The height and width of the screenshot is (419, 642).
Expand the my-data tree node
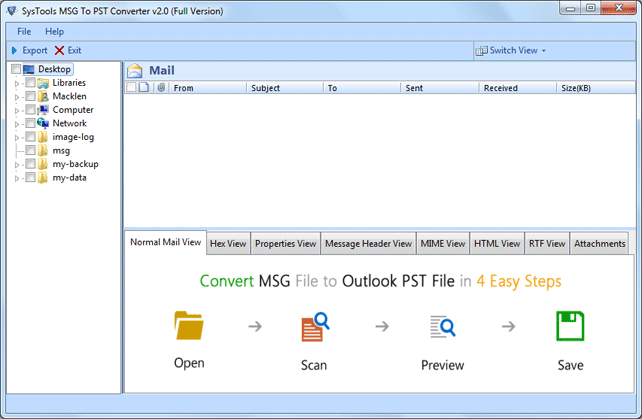[x=17, y=178]
